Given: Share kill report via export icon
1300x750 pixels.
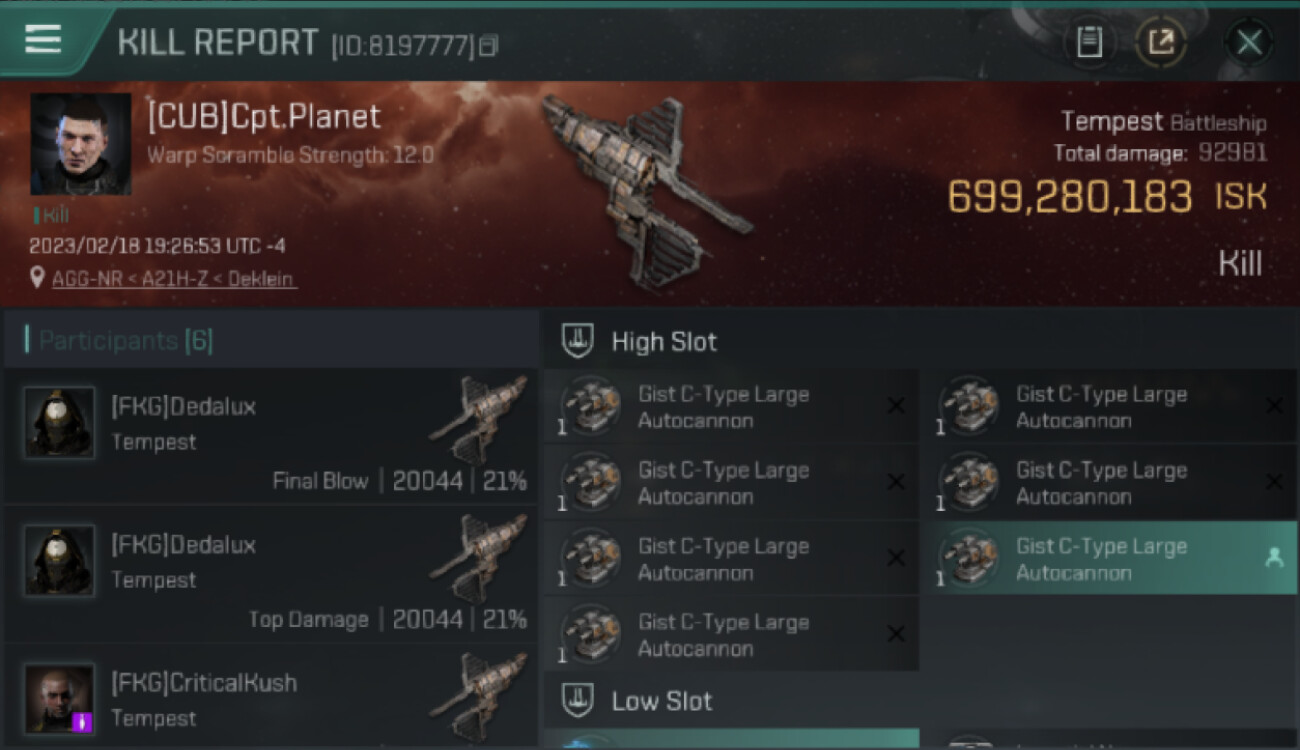Looking at the screenshot, I should coord(1161,42).
